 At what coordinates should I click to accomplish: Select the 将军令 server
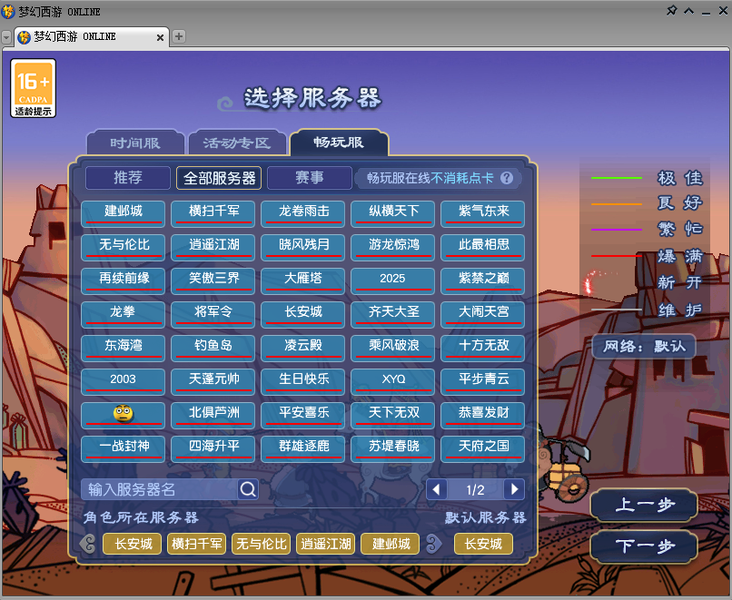[x=213, y=314]
